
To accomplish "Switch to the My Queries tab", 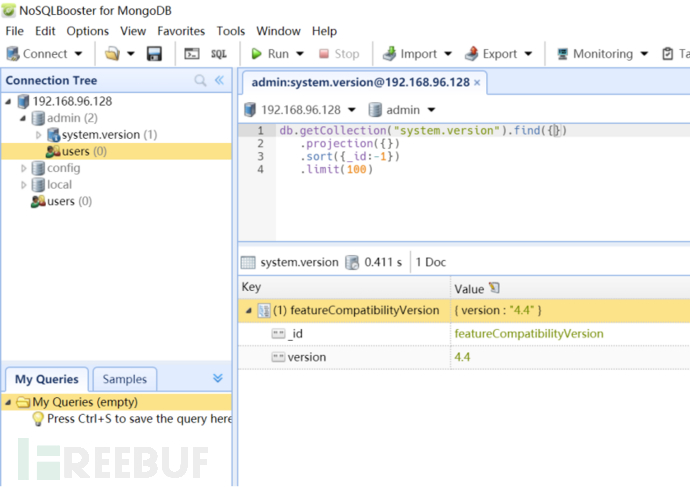I will (47, 379).
